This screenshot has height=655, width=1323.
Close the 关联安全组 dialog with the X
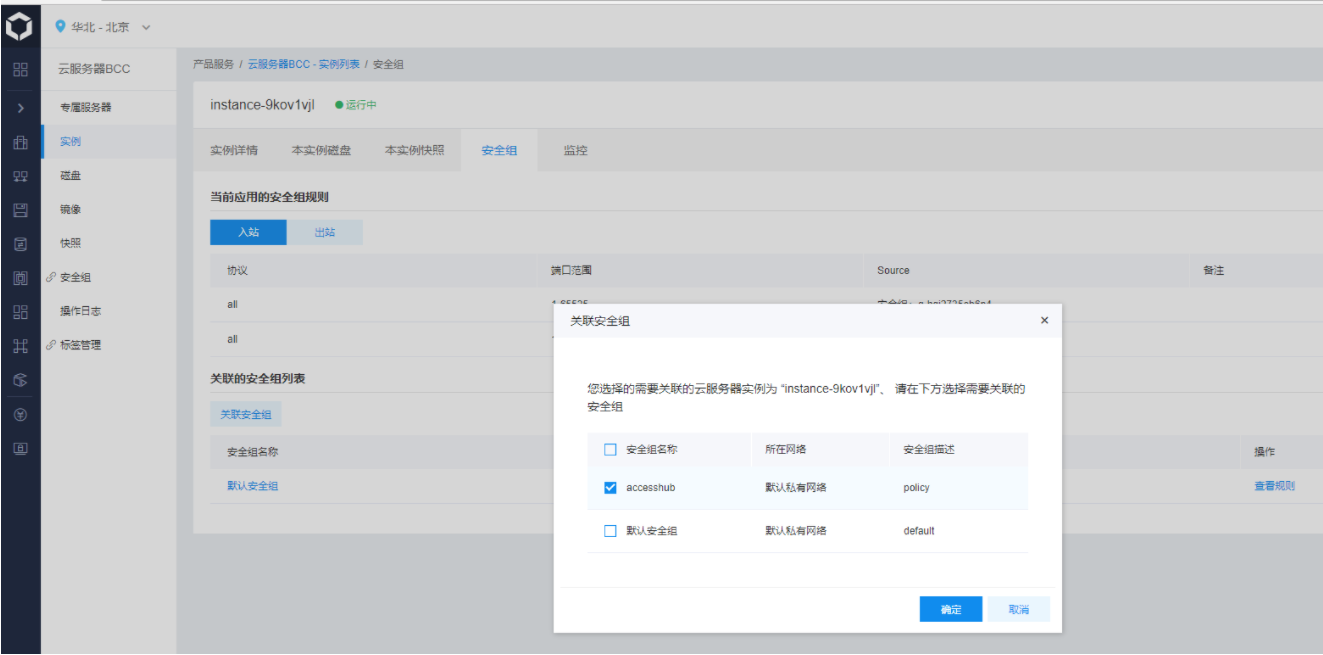1045,321
